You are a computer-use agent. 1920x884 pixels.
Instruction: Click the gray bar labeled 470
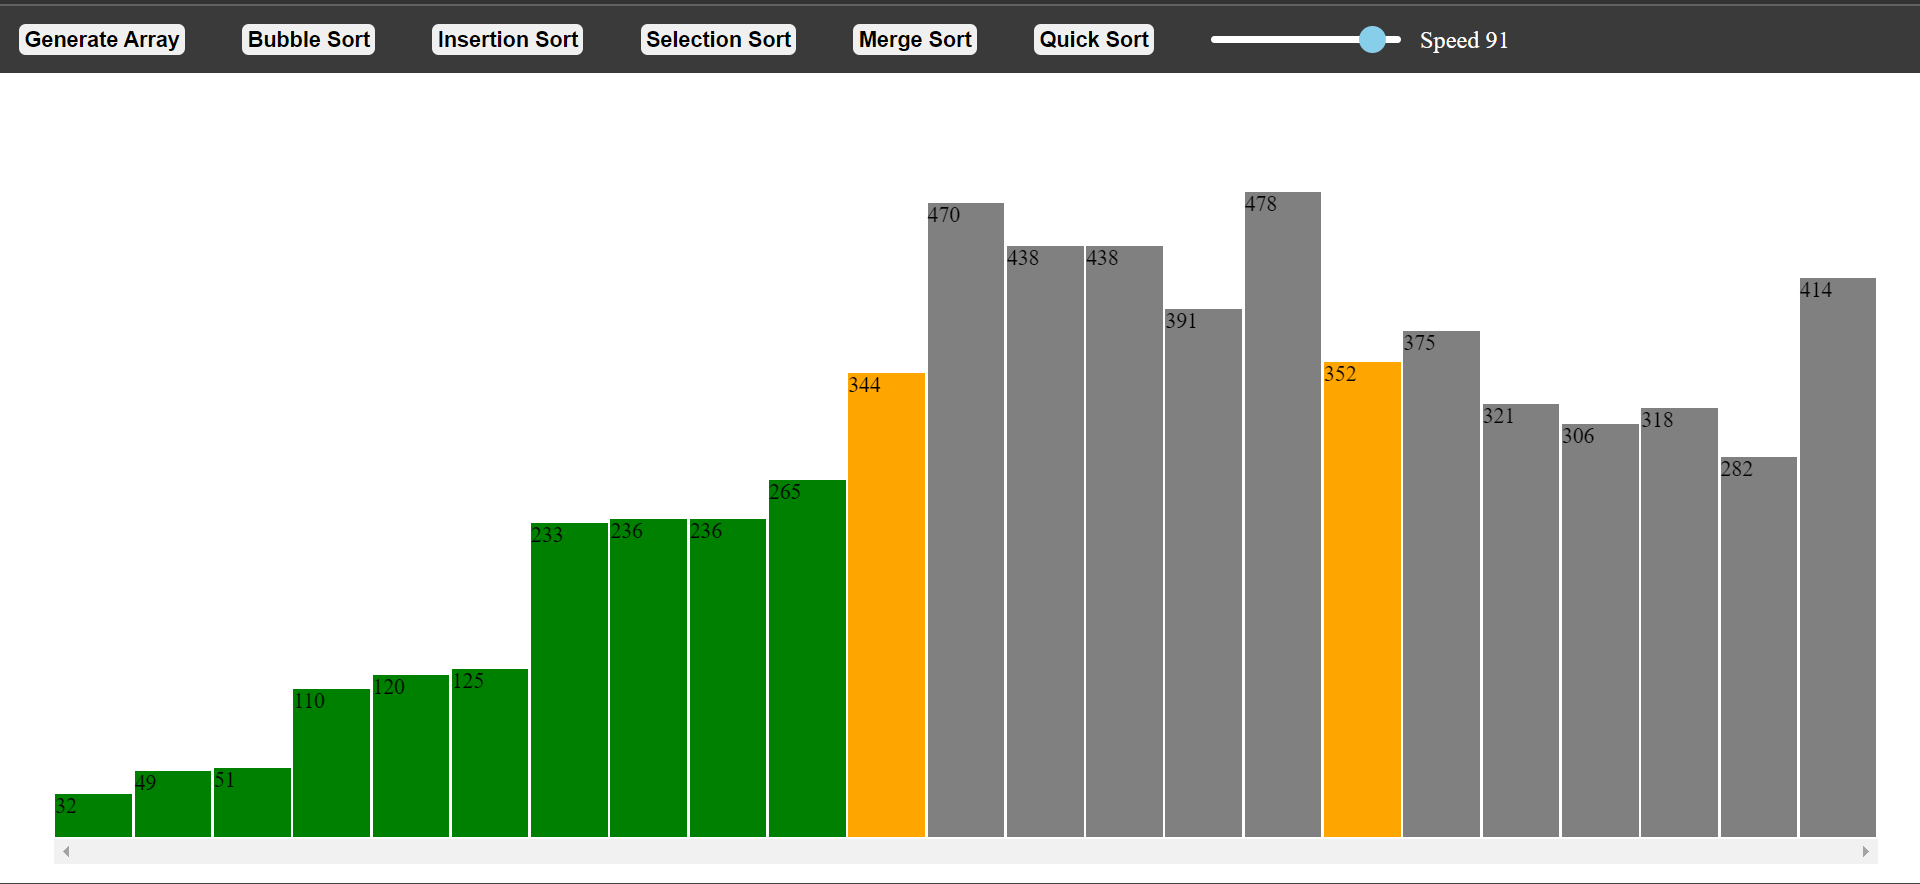coord(965,520)
